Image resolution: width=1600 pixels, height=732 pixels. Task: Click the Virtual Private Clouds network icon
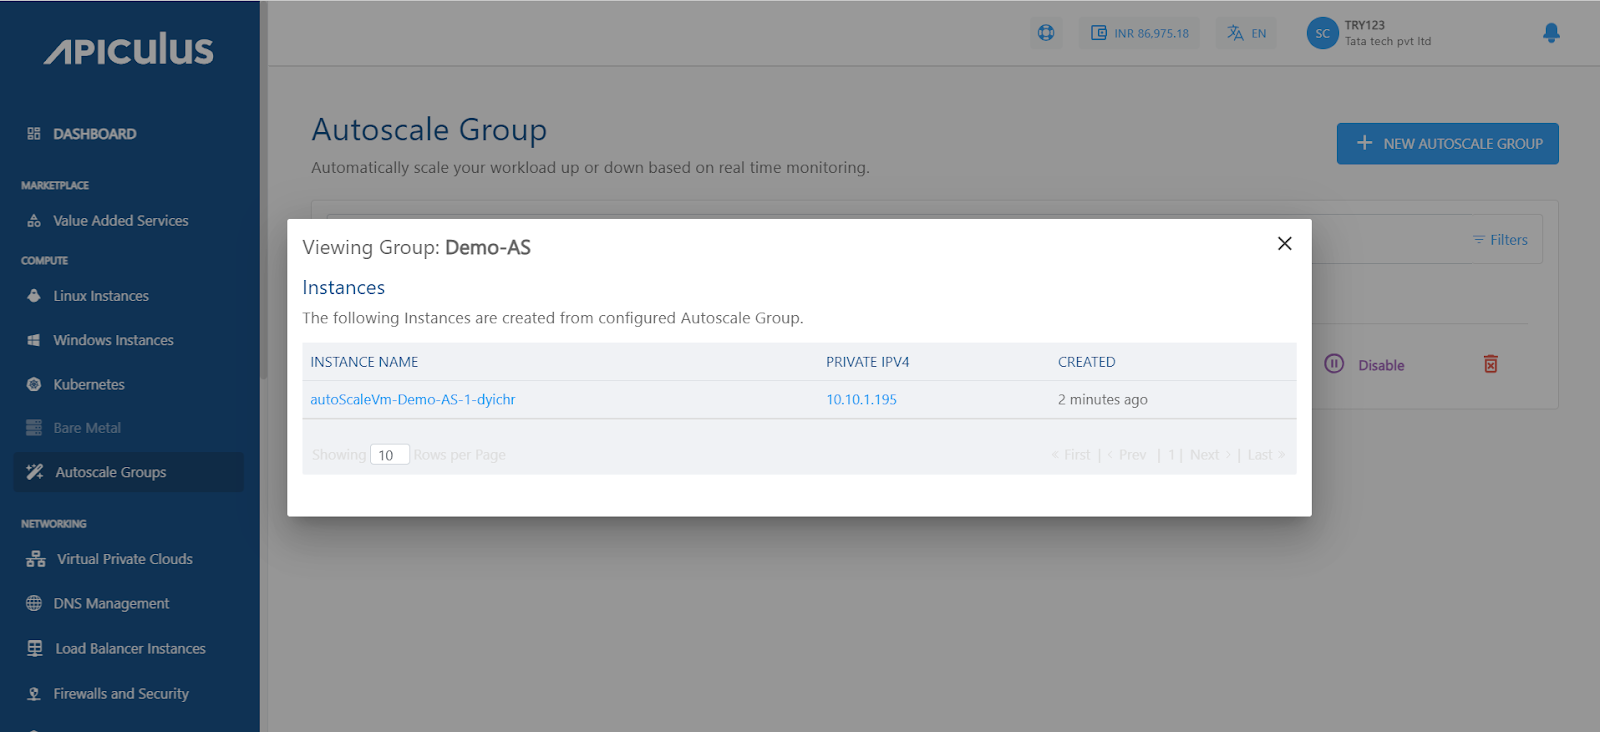(36, 559)
